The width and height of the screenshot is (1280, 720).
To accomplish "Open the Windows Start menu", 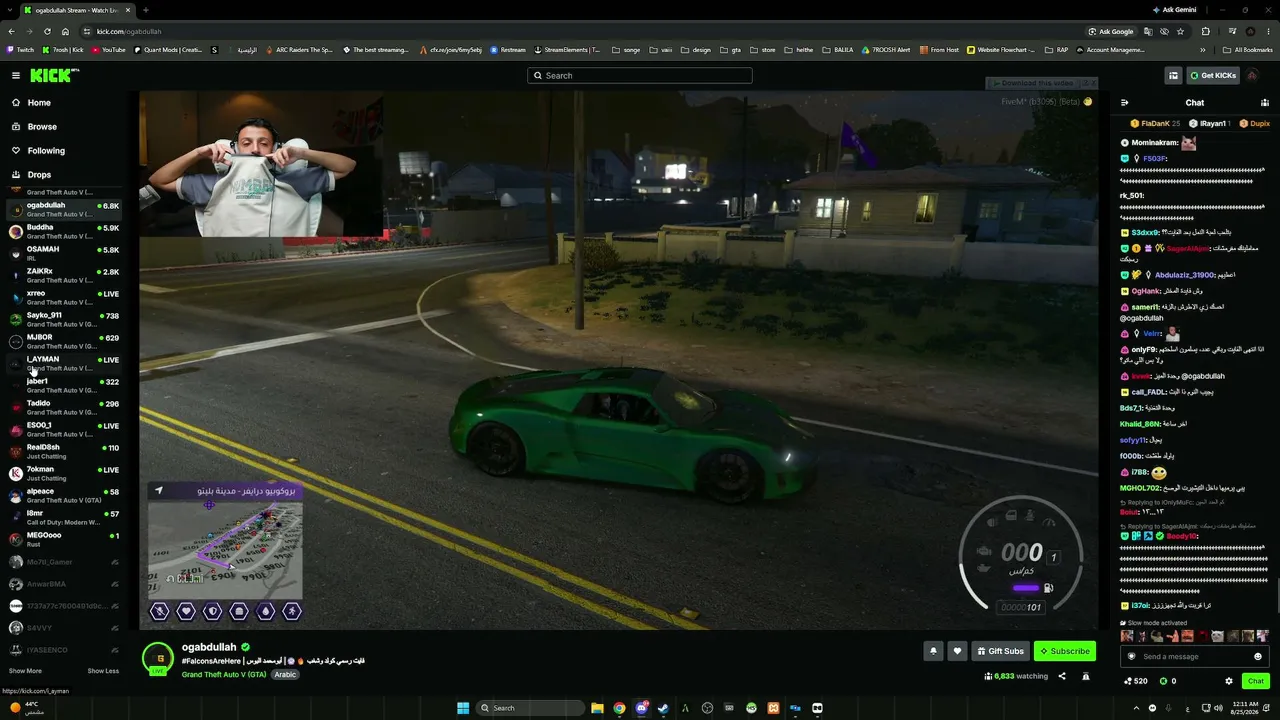I will [x=463, y=708].
